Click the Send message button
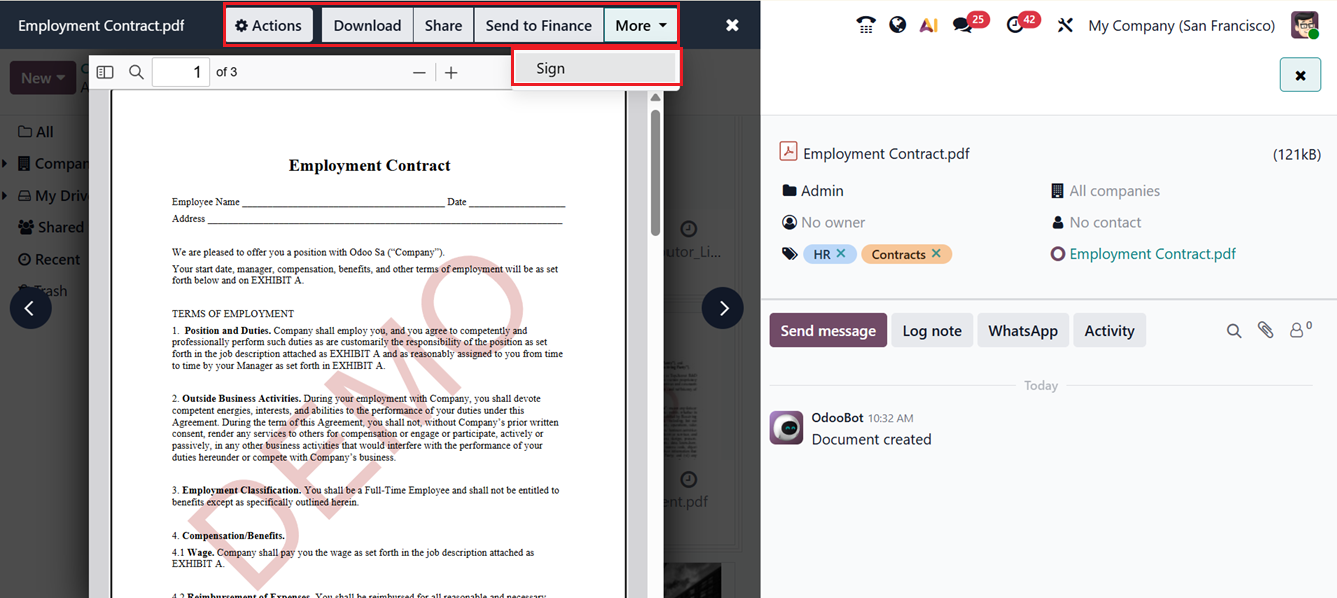 pos(828,331)
